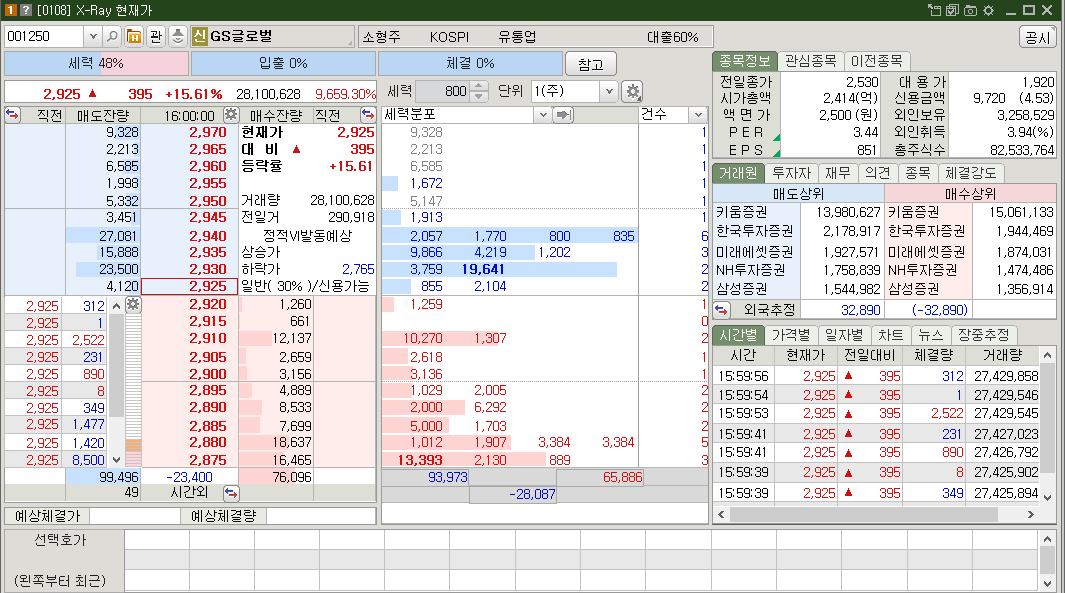The height and width of the screenshot is (593, 1065).
Task: Click the arrow icon beside 세력분포 dropdown
Action: click(x=563, y=115)
